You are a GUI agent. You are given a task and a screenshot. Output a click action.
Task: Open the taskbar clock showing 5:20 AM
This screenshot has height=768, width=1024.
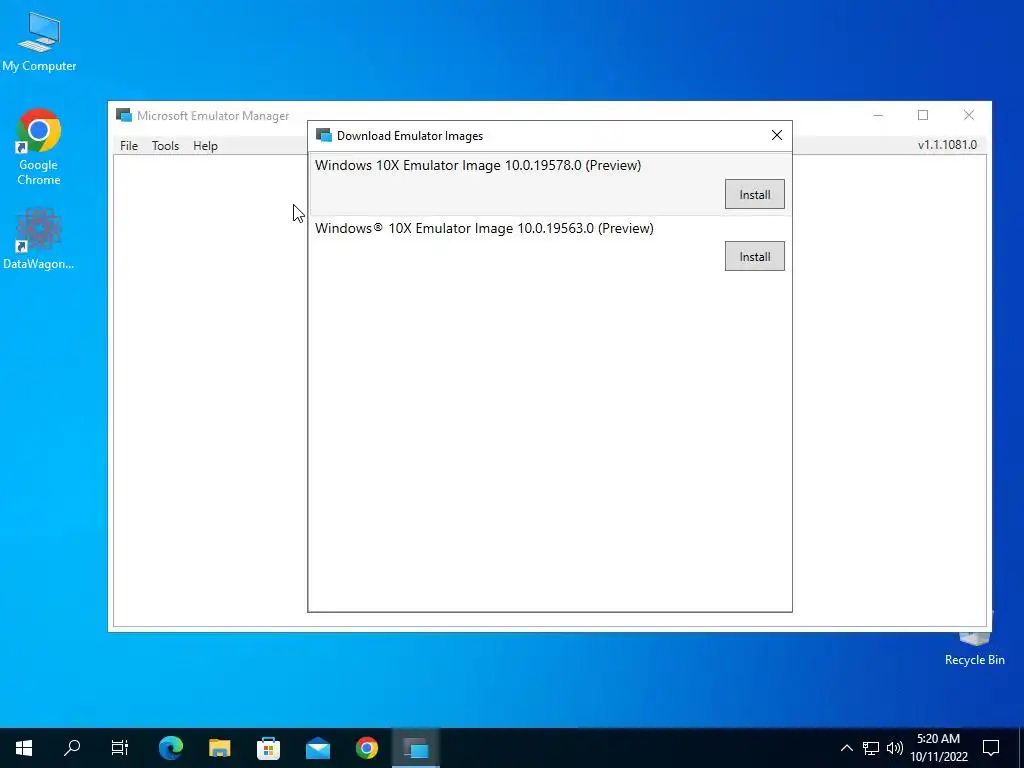[x=939, y=748]
